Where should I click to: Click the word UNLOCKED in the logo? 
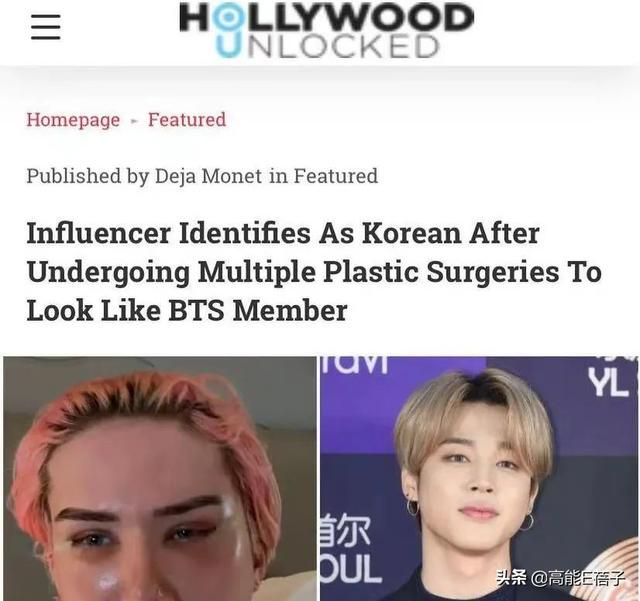pyautogui.click(x=328, y=46)
